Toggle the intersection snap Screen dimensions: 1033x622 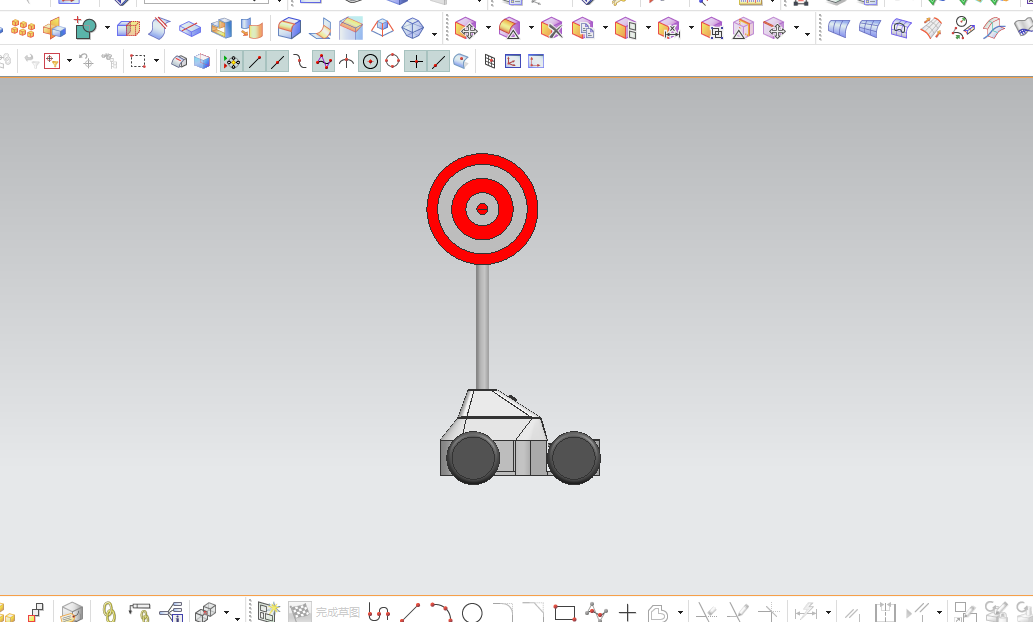point(347,61)
